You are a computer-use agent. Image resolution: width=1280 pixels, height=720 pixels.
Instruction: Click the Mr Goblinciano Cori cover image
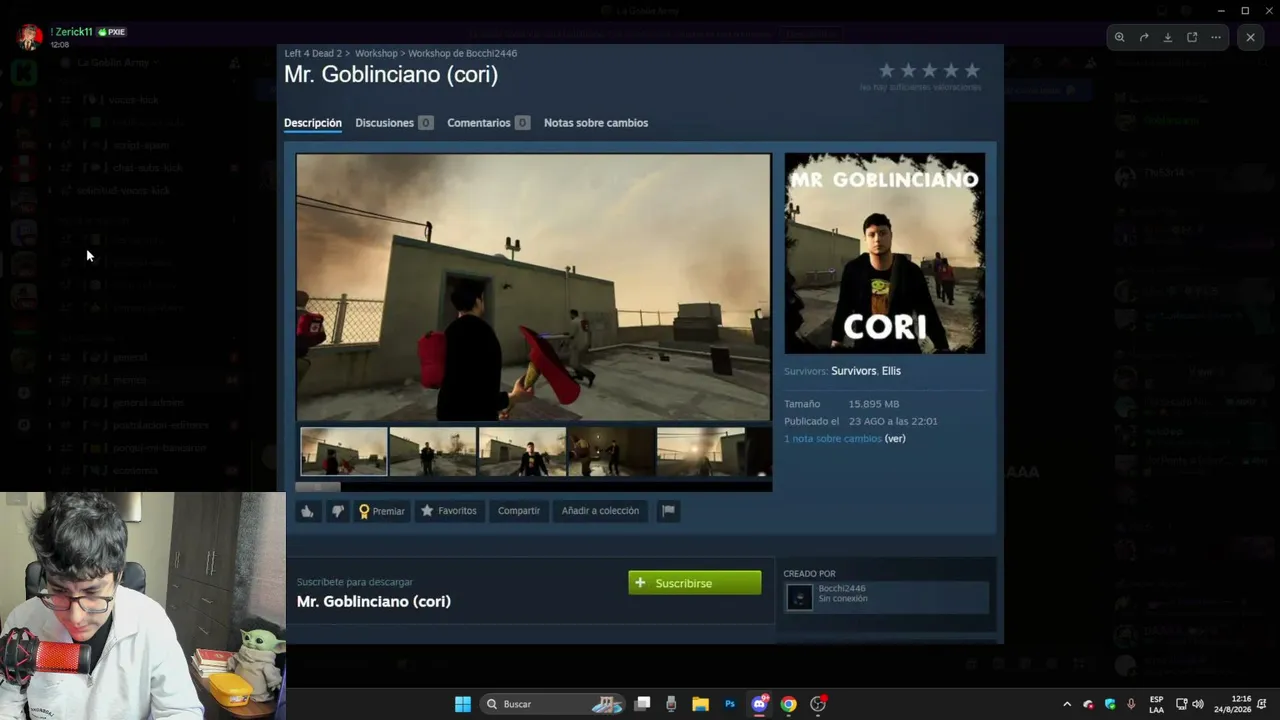coord(885,253)
